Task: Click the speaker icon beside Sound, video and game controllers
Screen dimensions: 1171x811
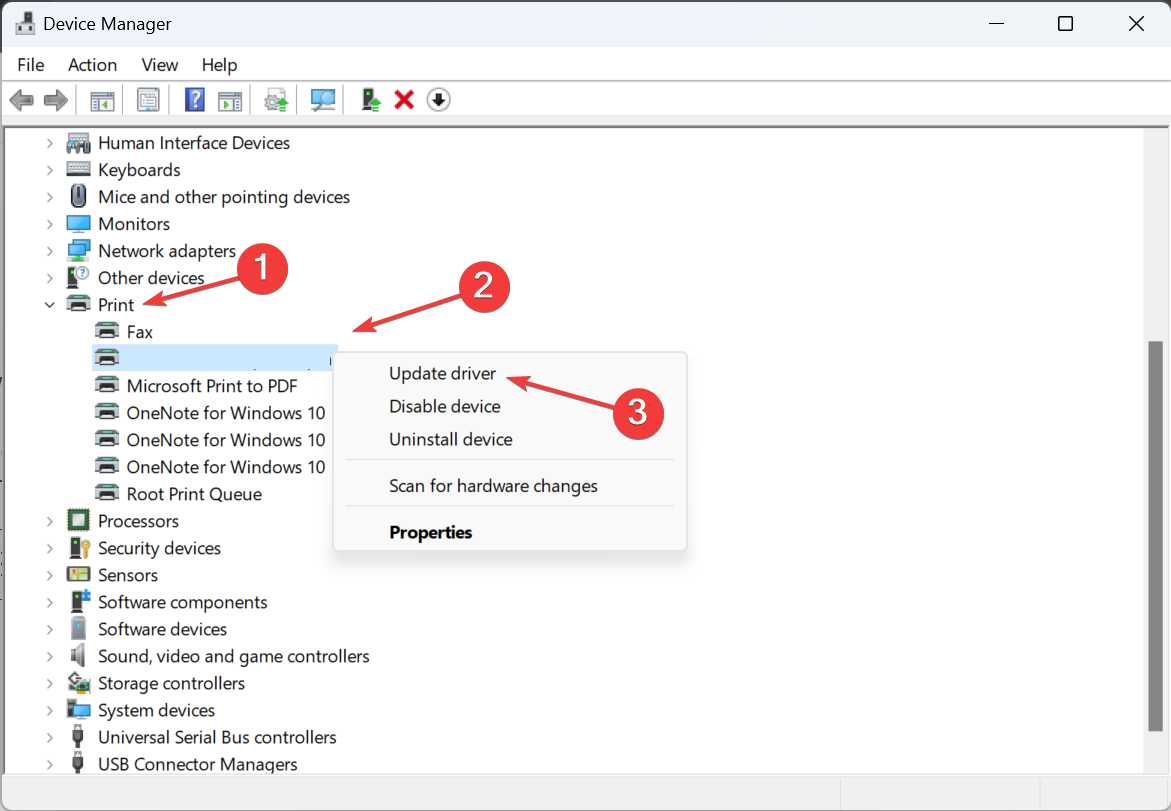Action: (78, 656)
